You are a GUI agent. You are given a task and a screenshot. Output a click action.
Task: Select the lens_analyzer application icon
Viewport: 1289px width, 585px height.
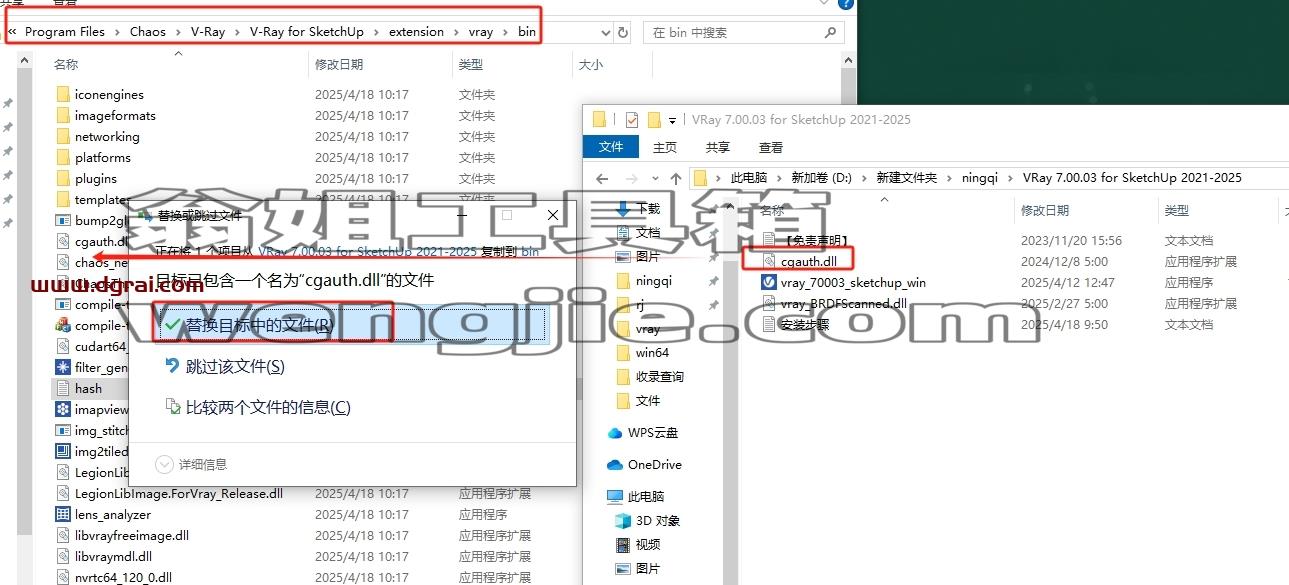click(63, 514)
